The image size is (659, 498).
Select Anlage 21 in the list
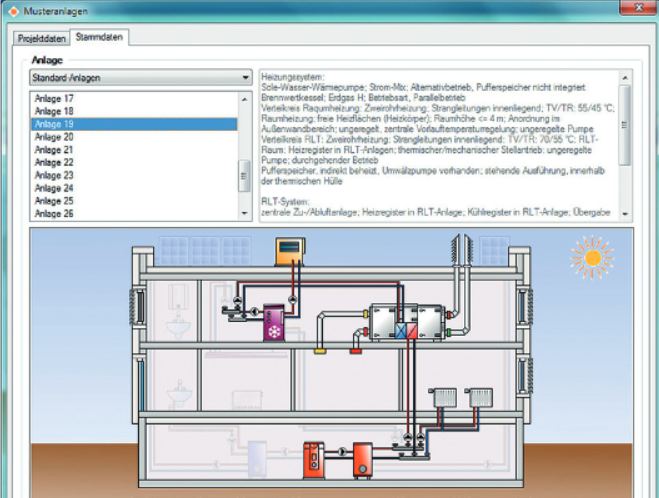tap(134, 150)
